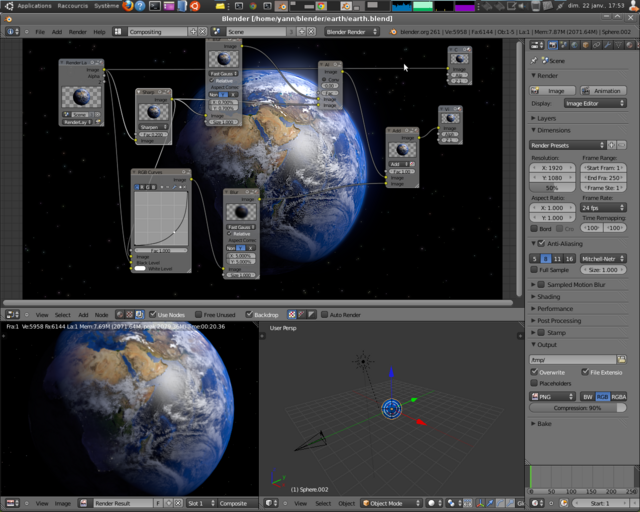Open the Node menu in node editor
Image resolution: width=640 pixels, height=512 pixels.
pyautogui.click(x=102, y=315)
